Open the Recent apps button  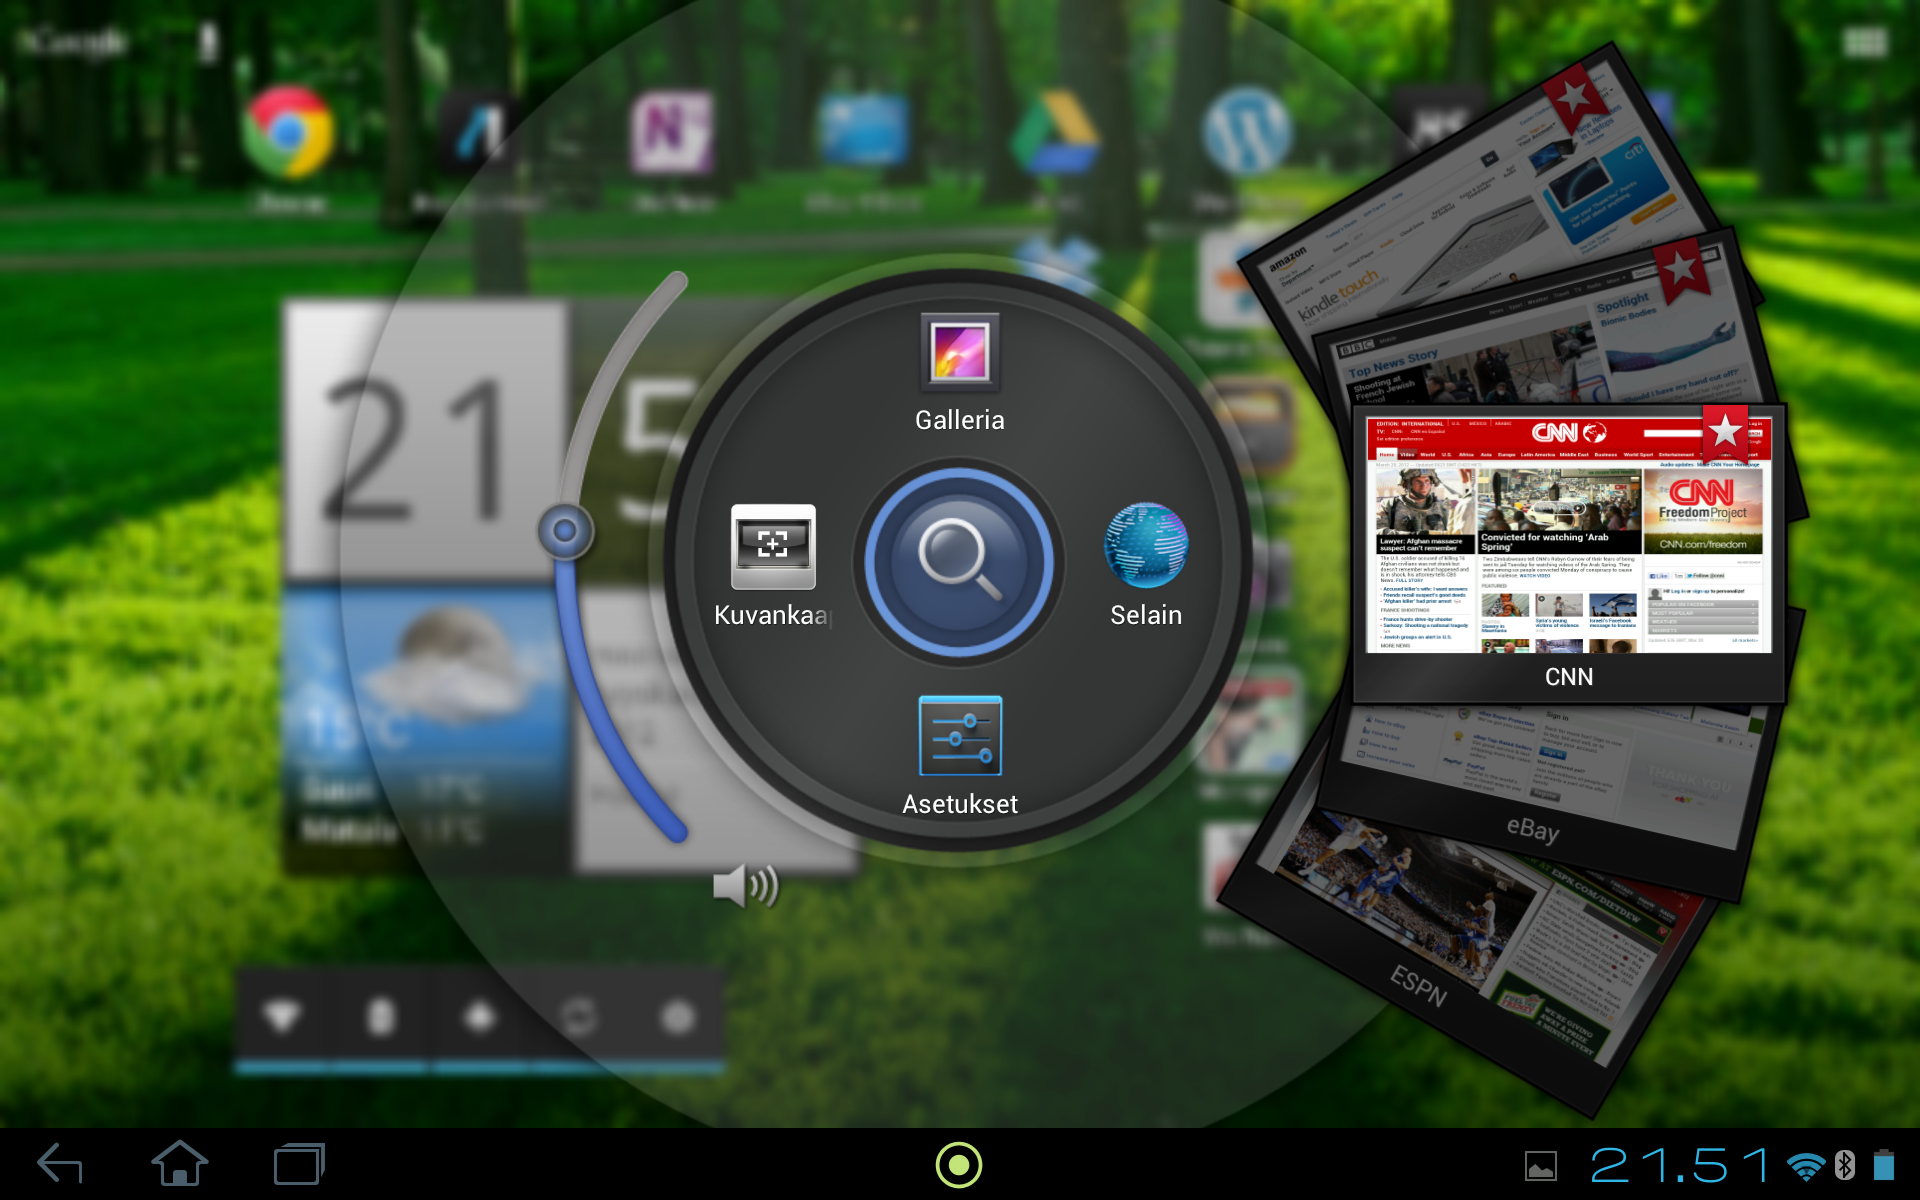(299, 1164)
